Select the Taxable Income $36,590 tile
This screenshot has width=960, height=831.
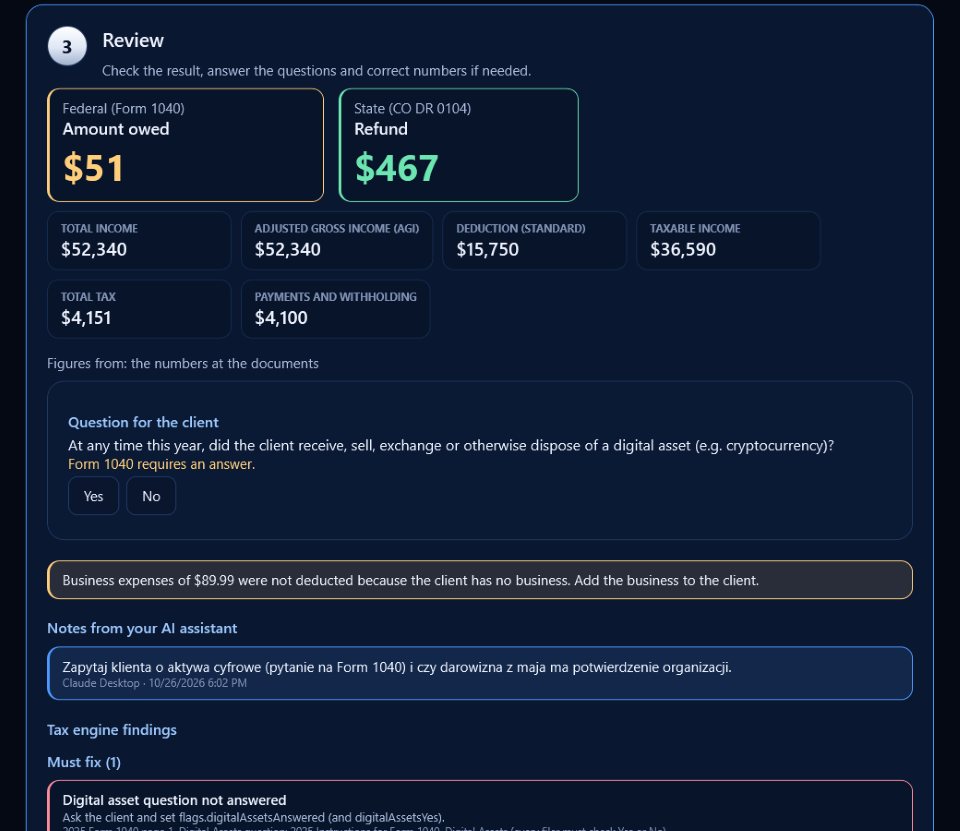point(729,241)
